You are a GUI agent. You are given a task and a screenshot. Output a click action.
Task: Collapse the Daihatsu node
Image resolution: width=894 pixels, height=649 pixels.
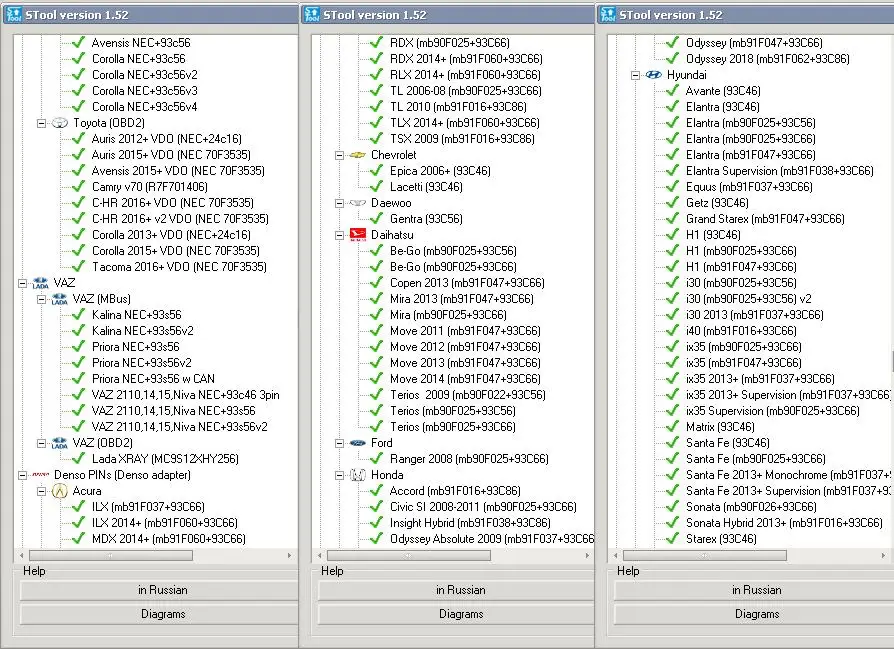(x=339, y=235)
